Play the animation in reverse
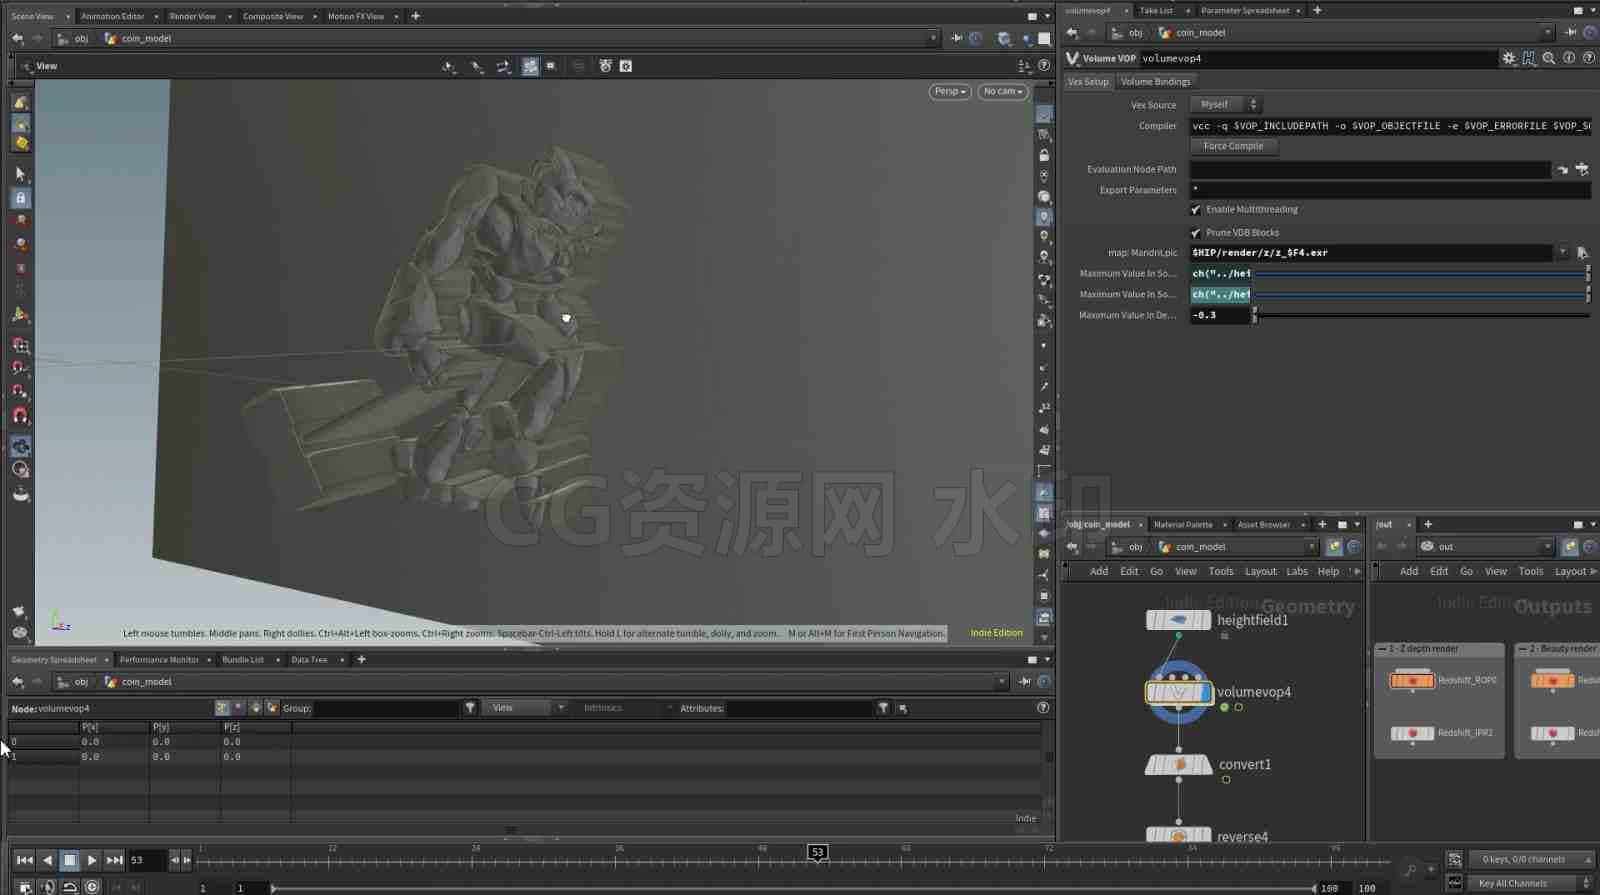 [x=47, y=860]
